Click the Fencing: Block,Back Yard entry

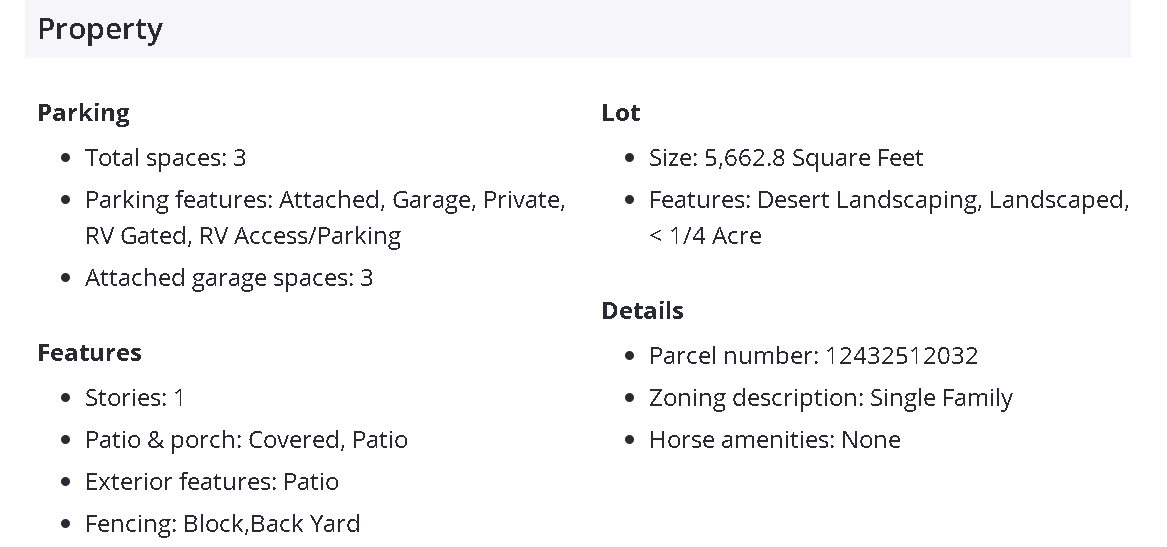pyautogui.click(x=222, y=524)
